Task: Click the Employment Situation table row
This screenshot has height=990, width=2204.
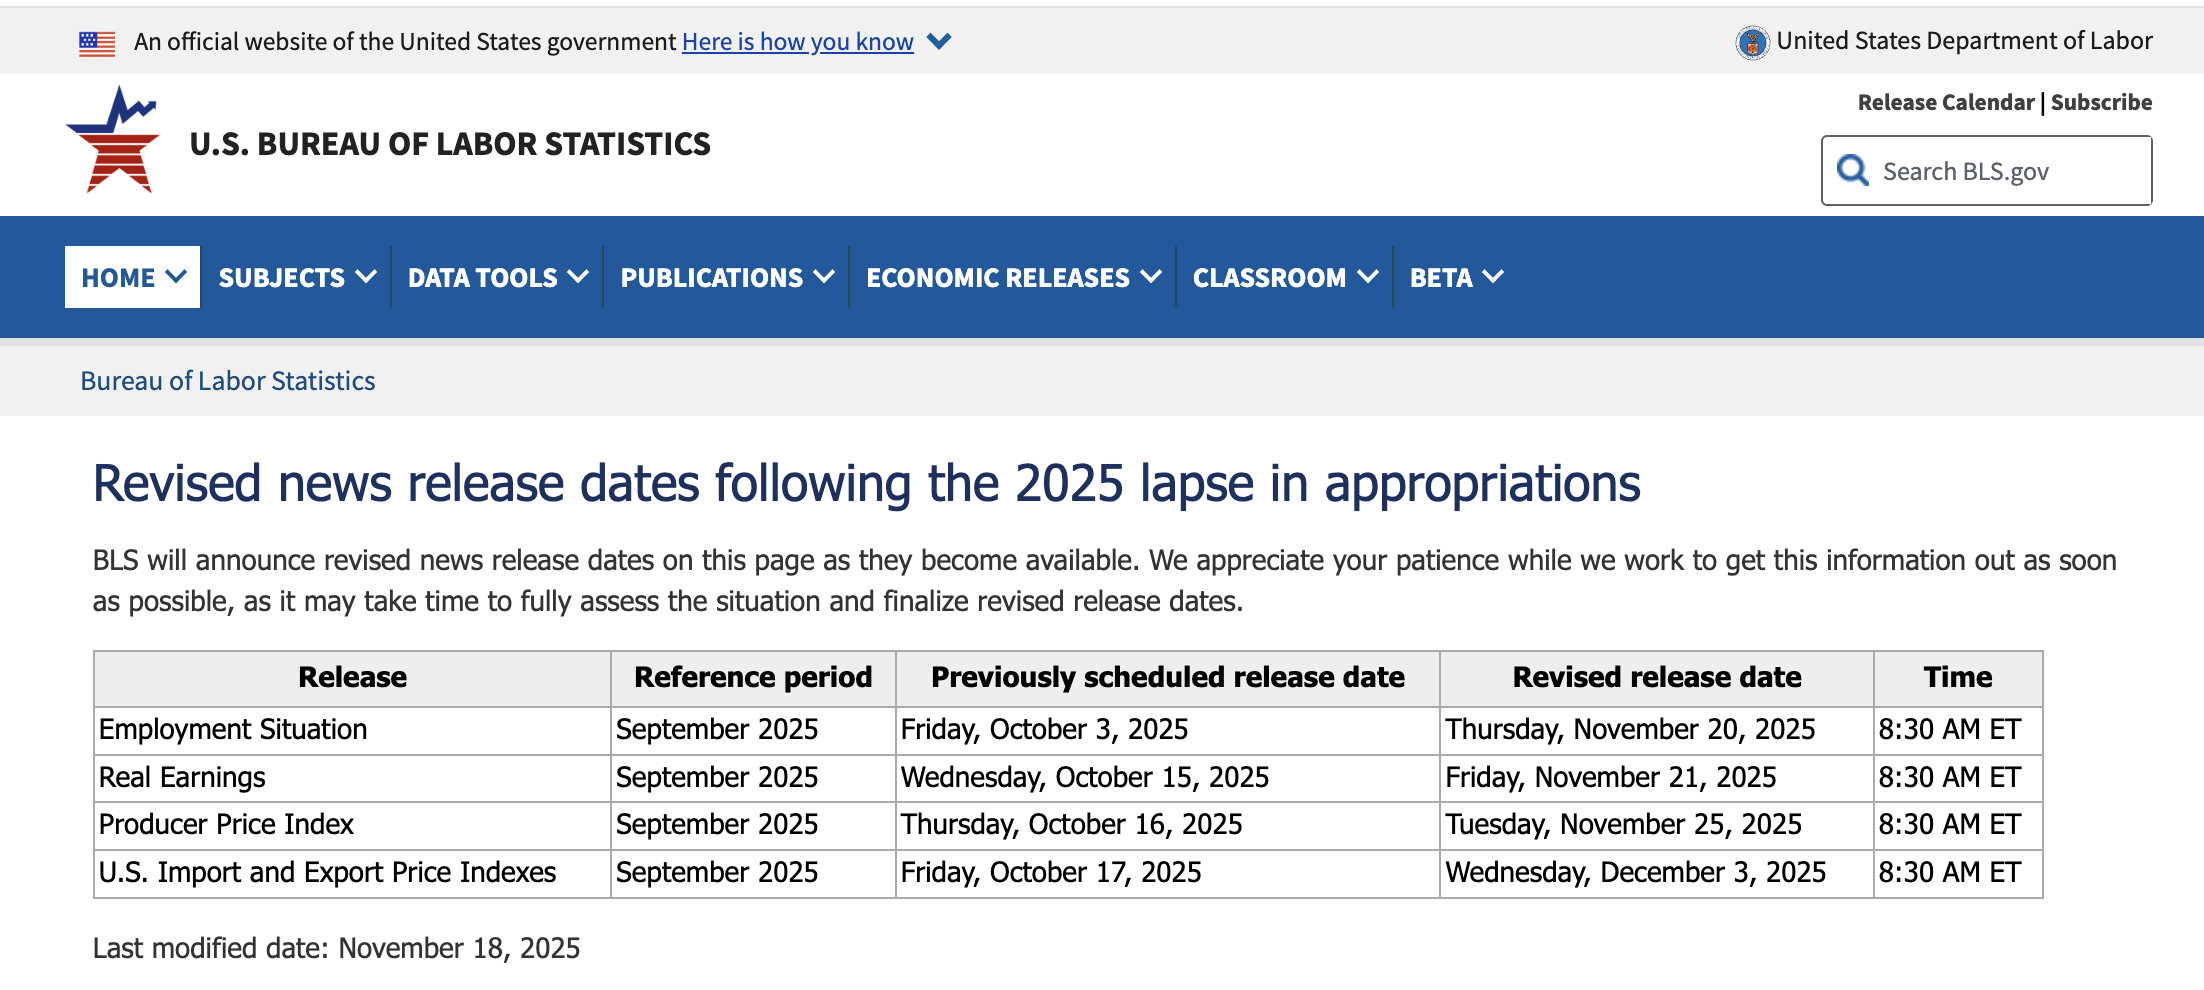Action: [x=234, y=730]
